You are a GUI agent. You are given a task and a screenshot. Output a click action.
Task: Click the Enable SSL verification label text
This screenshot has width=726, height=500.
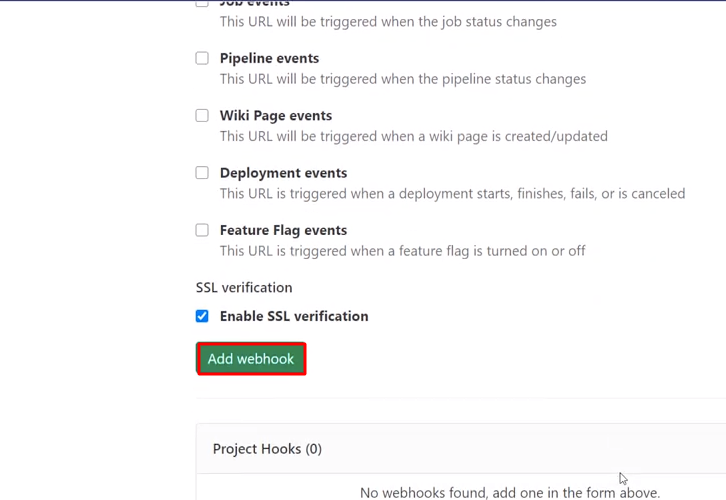point(294,316)
